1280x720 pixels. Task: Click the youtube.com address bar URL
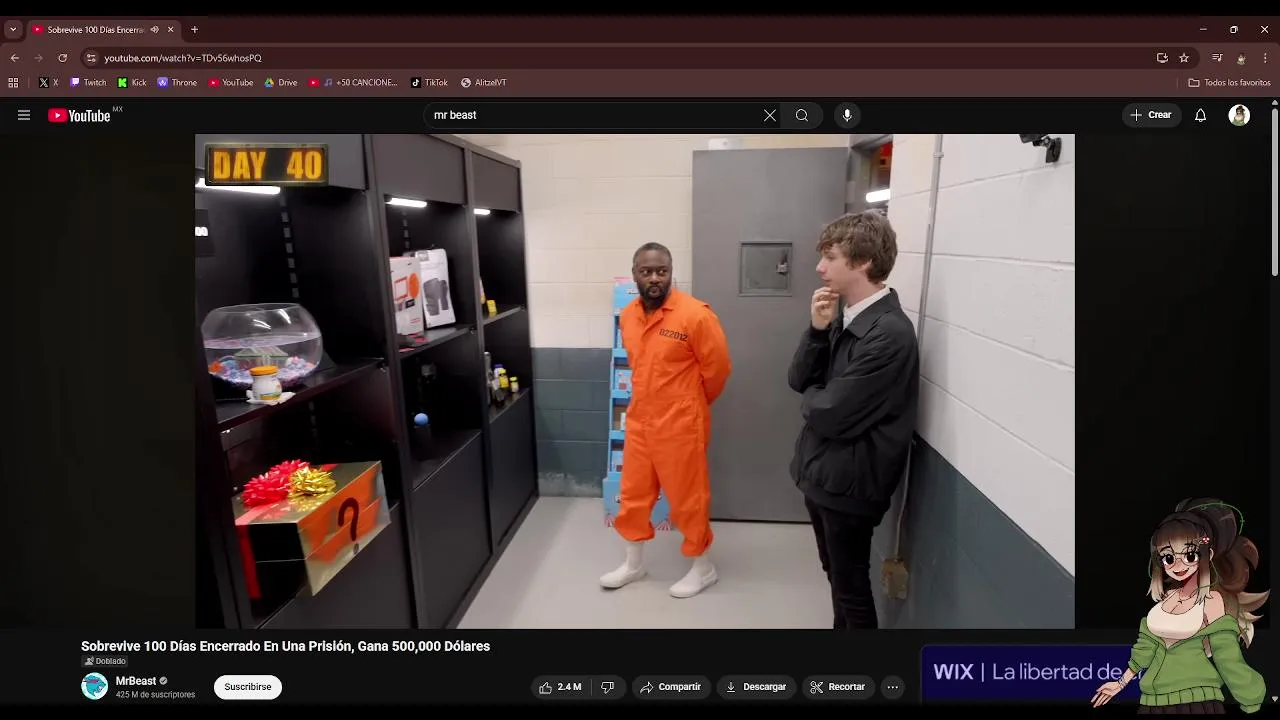(183, 58)
